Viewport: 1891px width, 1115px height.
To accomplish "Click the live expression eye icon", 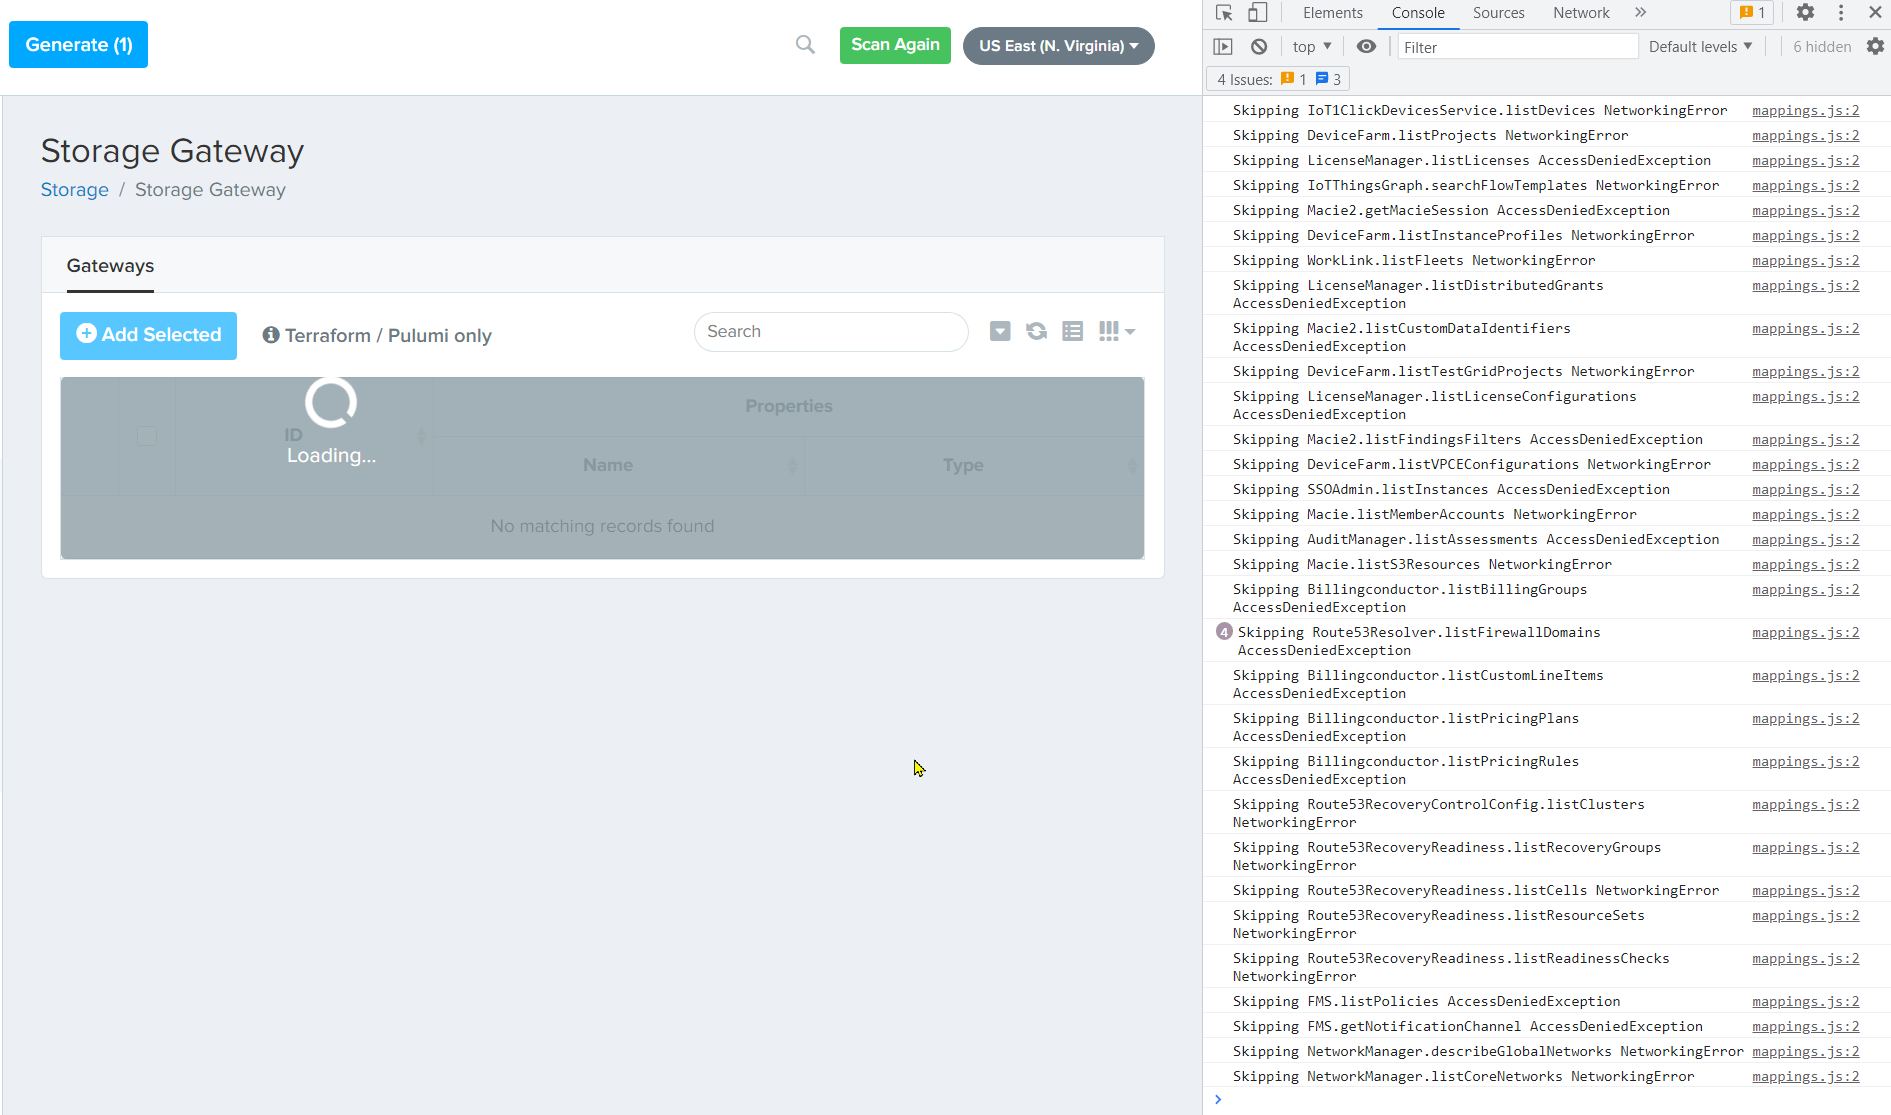I will click(x=1366, y=47).
